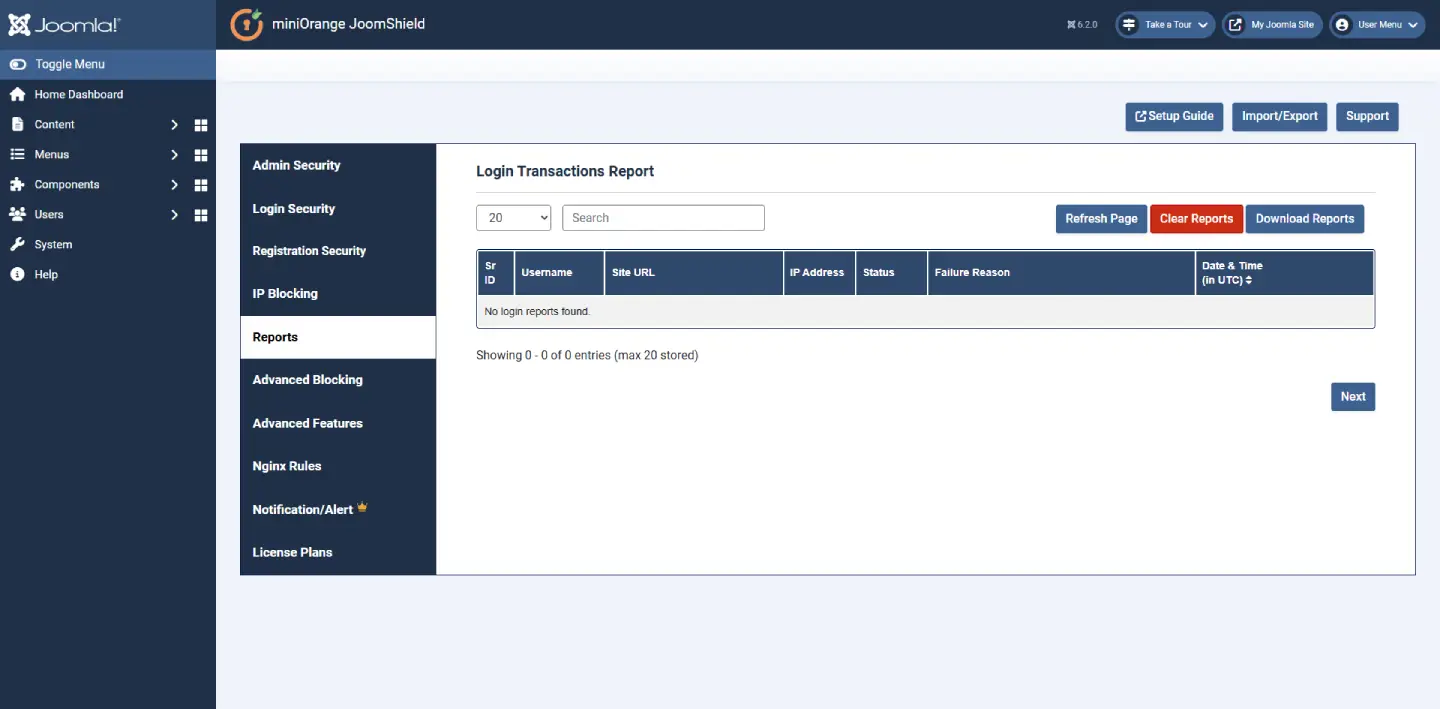Open the Notification/Alert tab
Screen dimensions: 1440x709
(338, 509)
